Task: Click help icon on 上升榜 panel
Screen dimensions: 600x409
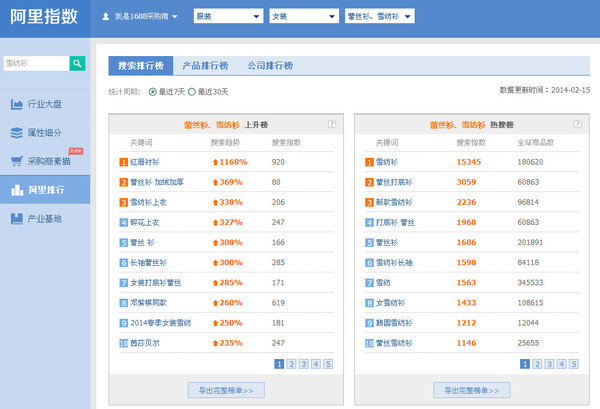Action: click(x=332, y=124)
